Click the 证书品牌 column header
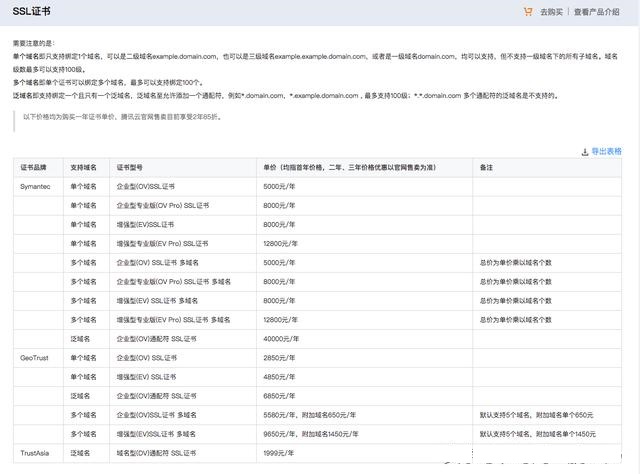The height and width of the screenshot is (474, 640). 35,169
